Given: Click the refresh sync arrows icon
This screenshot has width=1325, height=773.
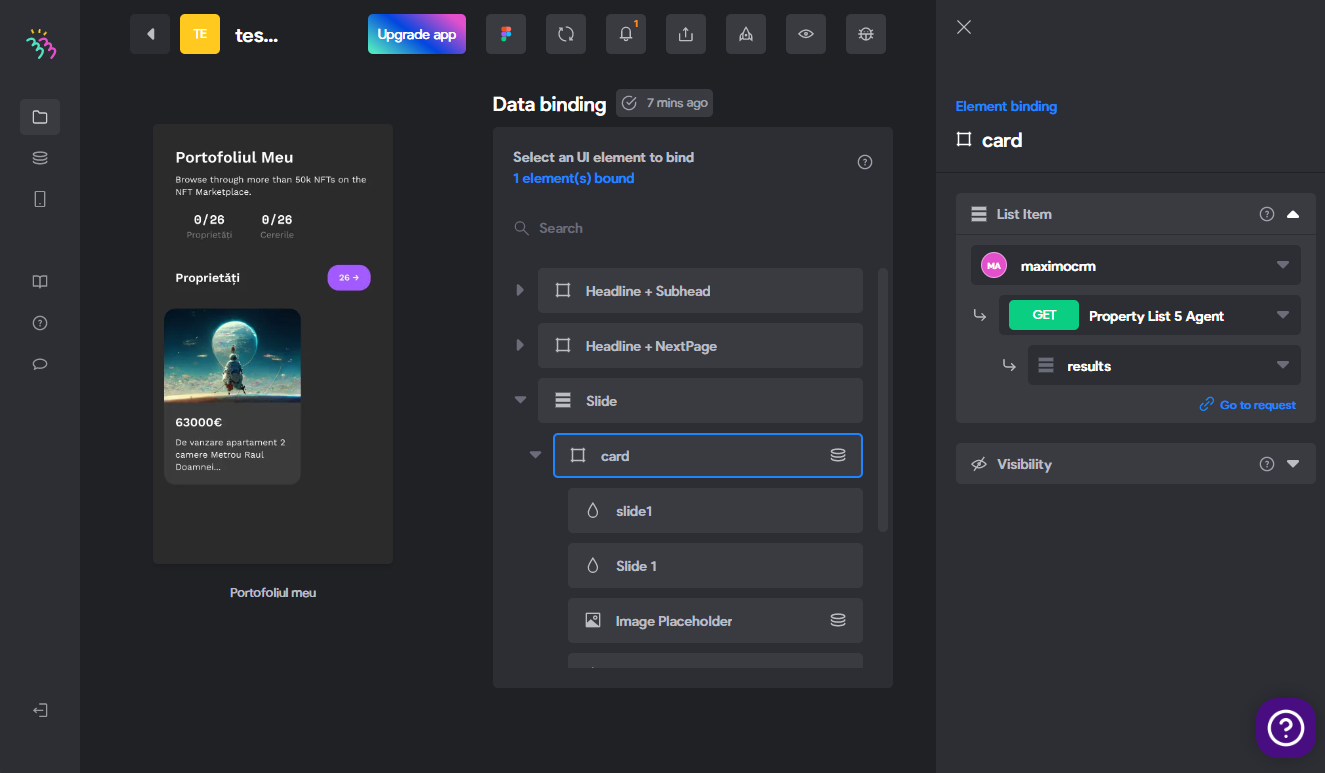Looking at the screenshot, I should 566,34.
